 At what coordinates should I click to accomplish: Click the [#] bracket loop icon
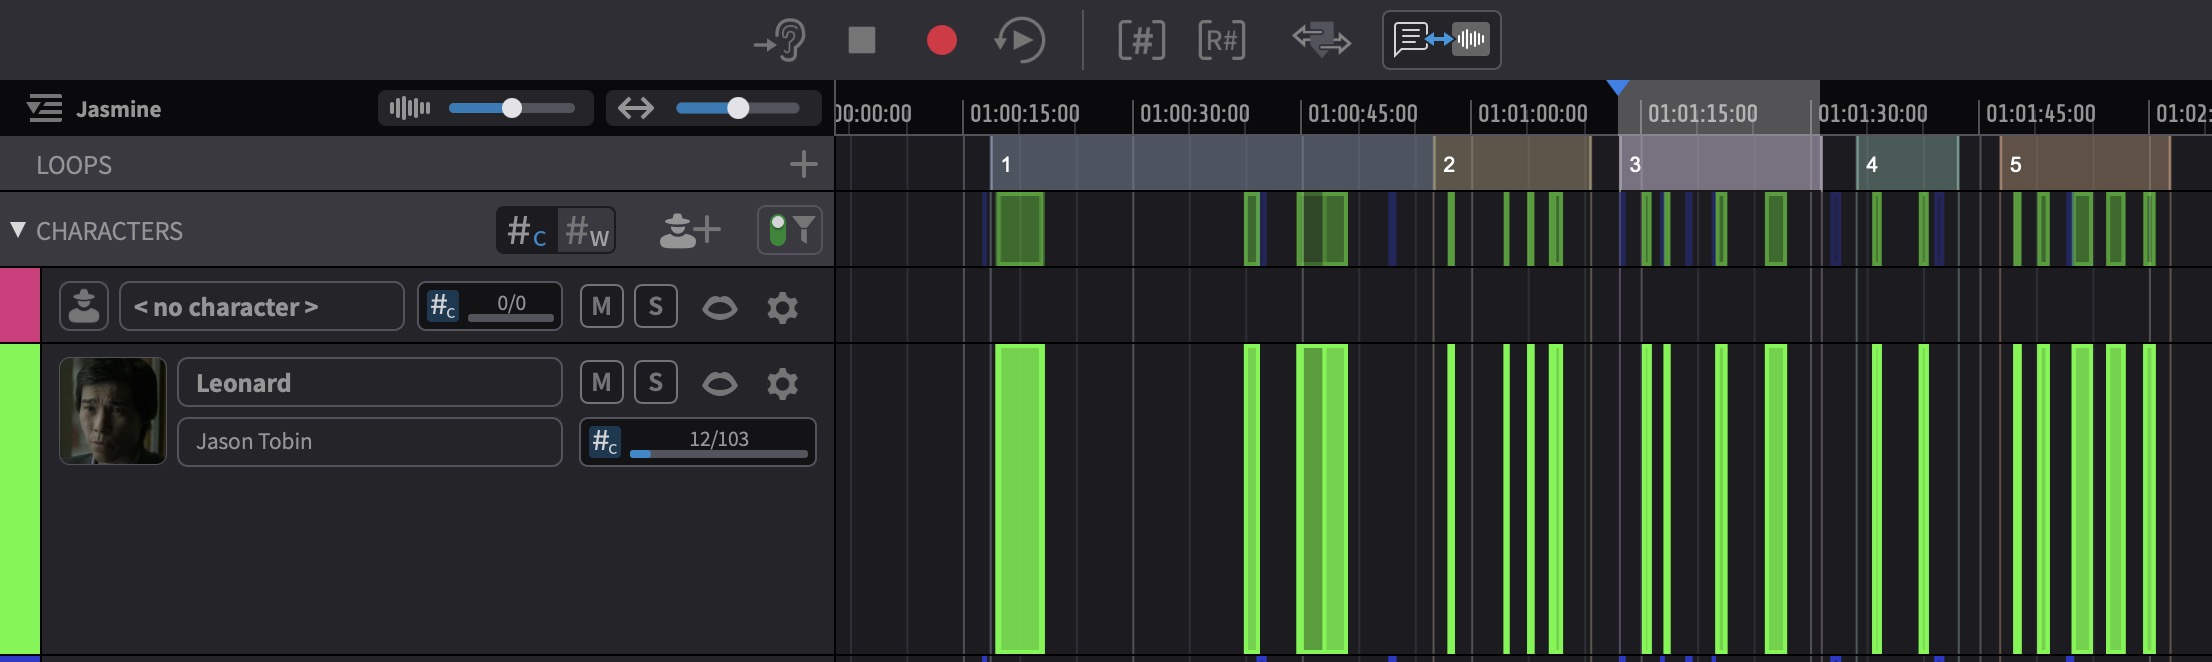pyautogui.click(x=1141, y=40)
